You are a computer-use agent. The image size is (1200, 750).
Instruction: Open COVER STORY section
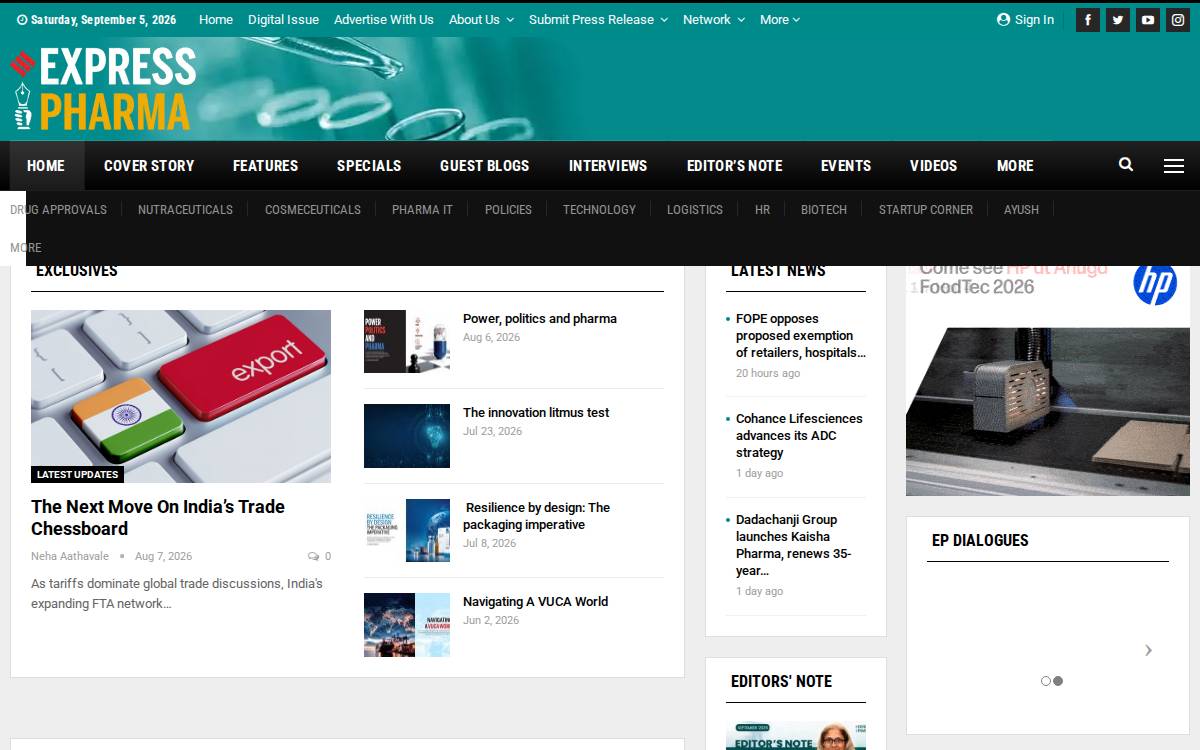[149, 166]
